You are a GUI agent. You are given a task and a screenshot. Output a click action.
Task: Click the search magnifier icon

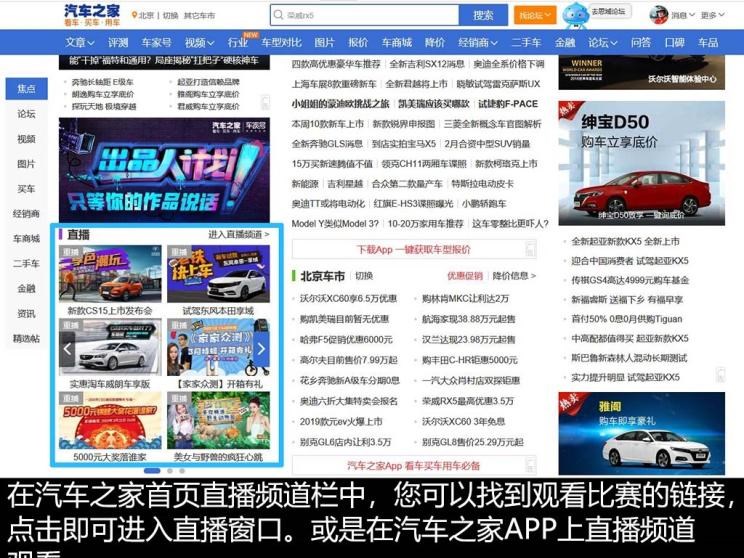coord(279,16)
